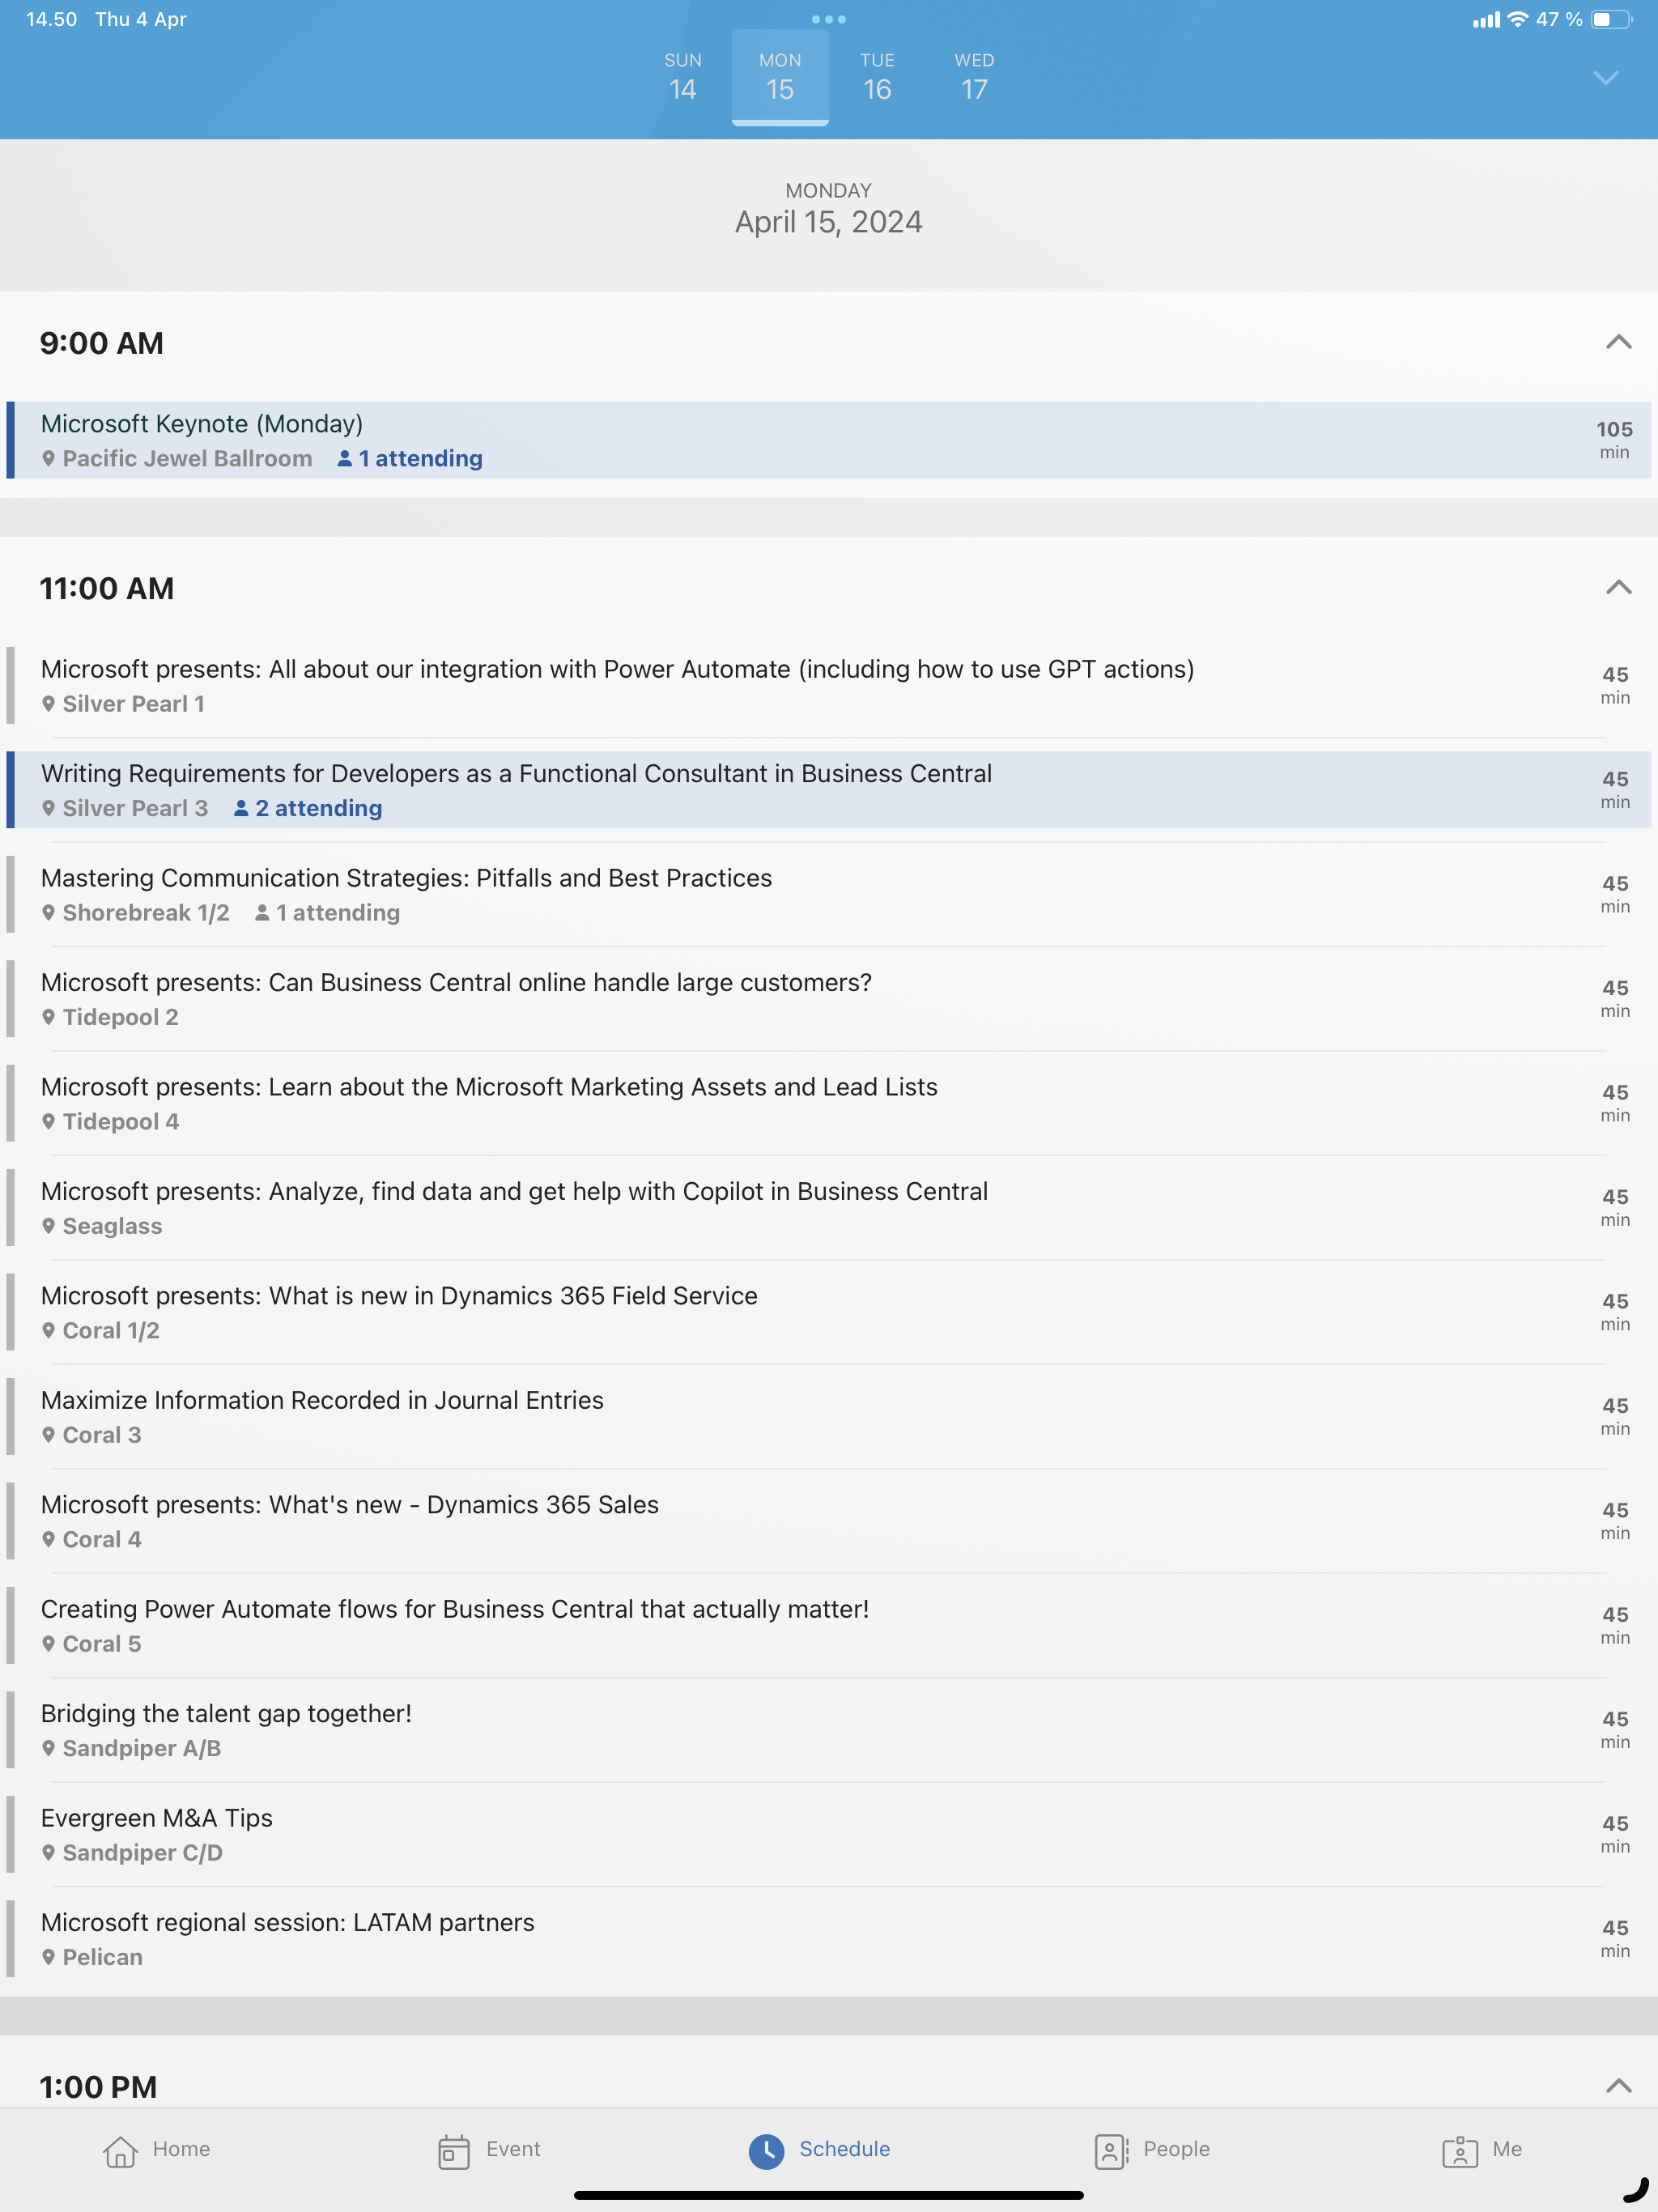Tap the 105 min duration label
This screenshot has width=1658, height=2212.
(x=1614, y=440)
